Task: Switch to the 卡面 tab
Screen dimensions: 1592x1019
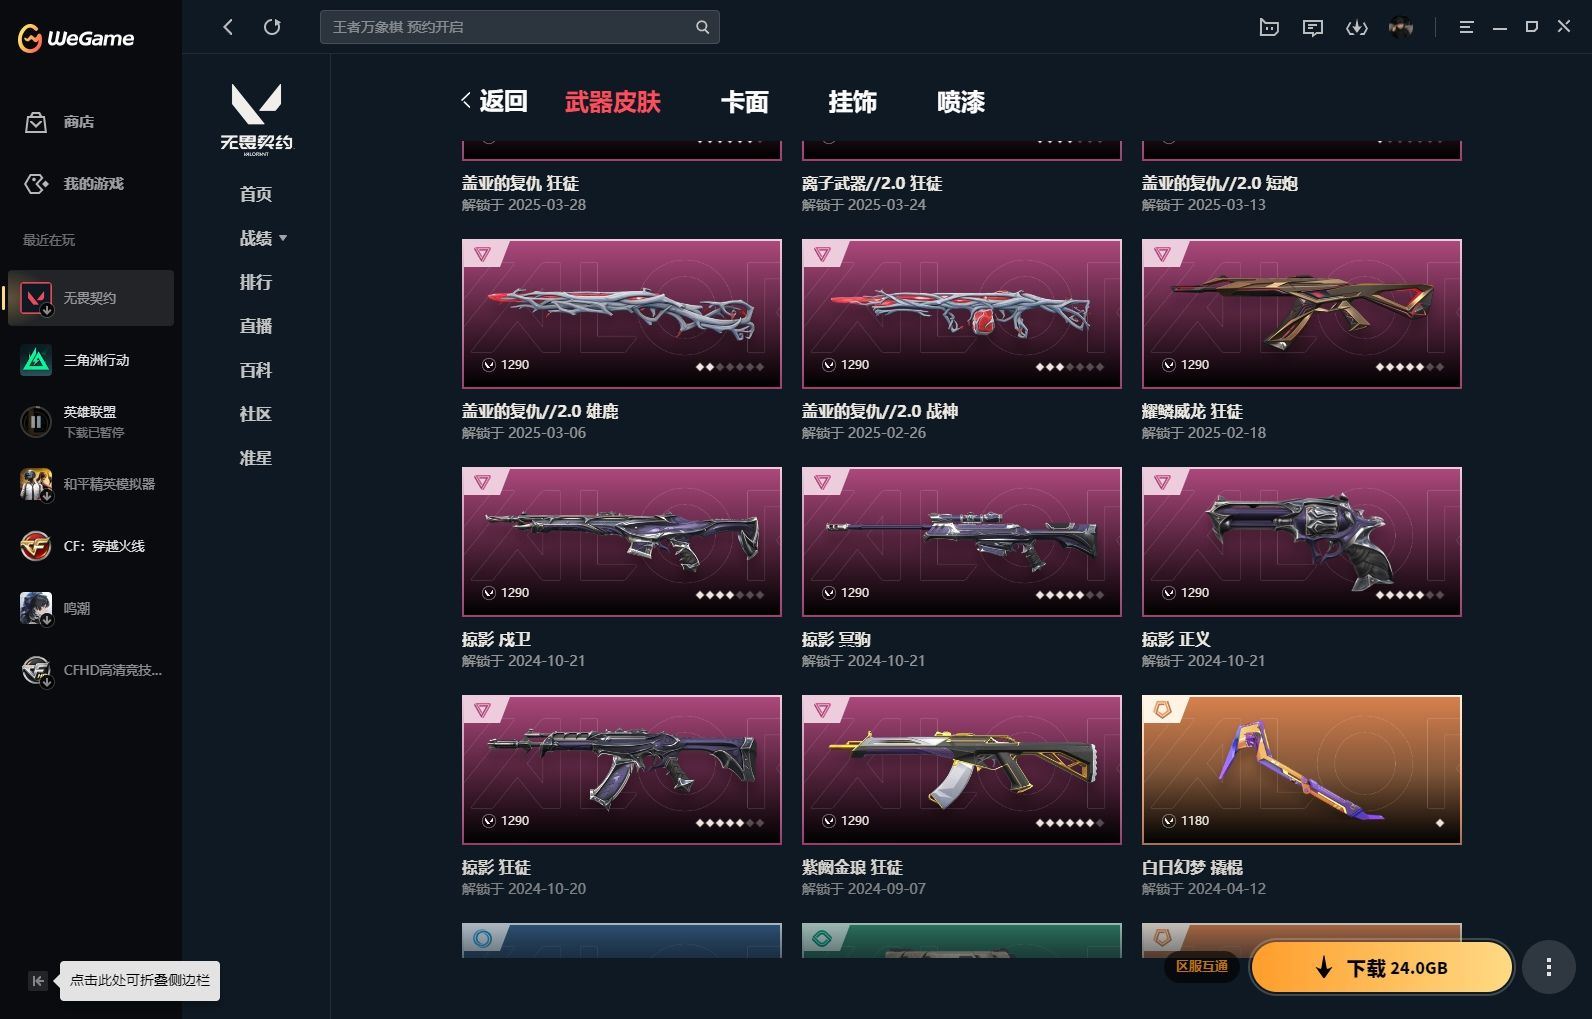Action: pyautogui.click(x=744, y=102)
